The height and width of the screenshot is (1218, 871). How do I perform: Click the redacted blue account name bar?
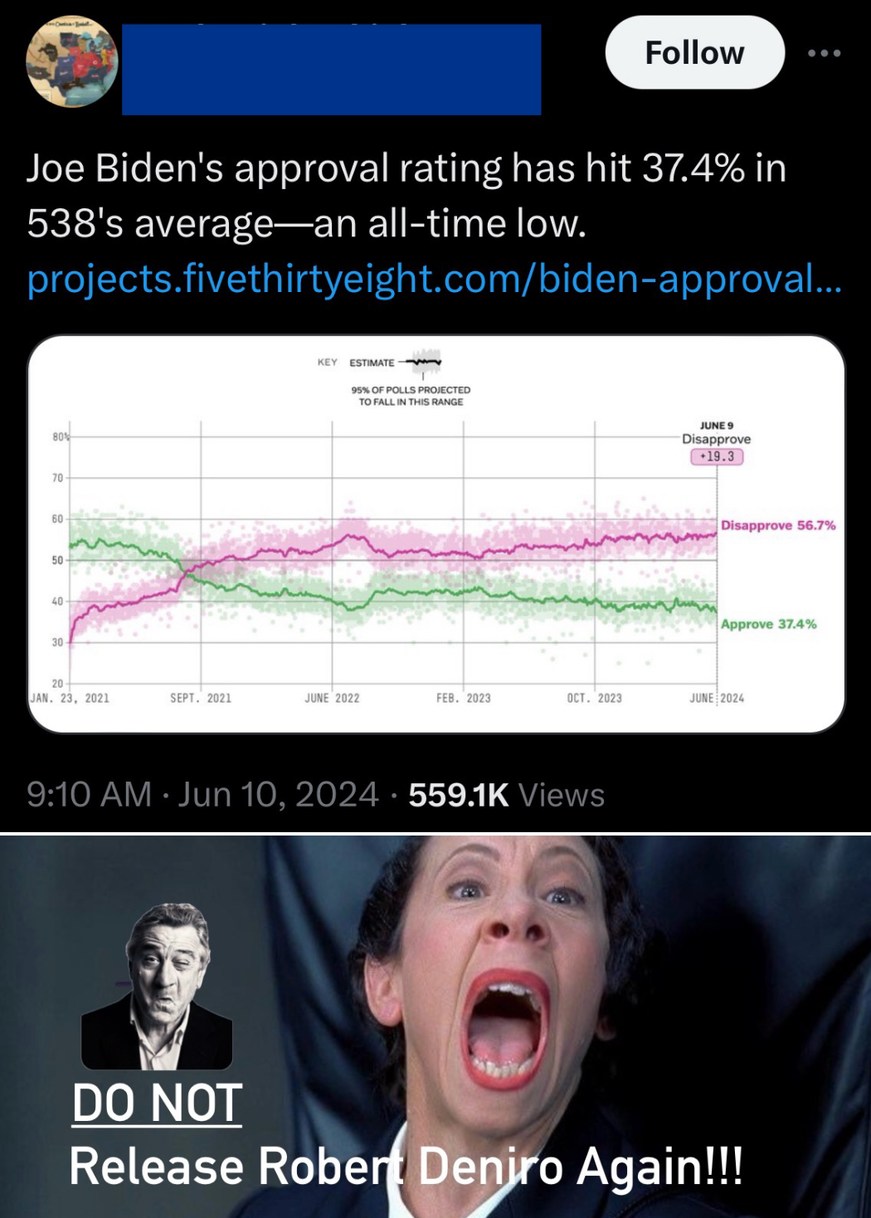click(331, 69)
